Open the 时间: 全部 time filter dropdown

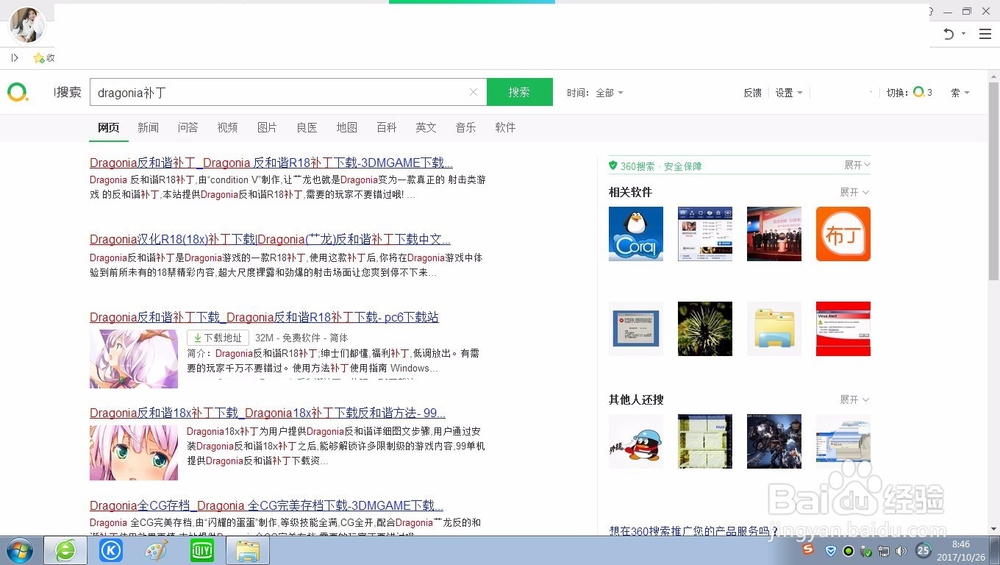(x=595, y=92)
